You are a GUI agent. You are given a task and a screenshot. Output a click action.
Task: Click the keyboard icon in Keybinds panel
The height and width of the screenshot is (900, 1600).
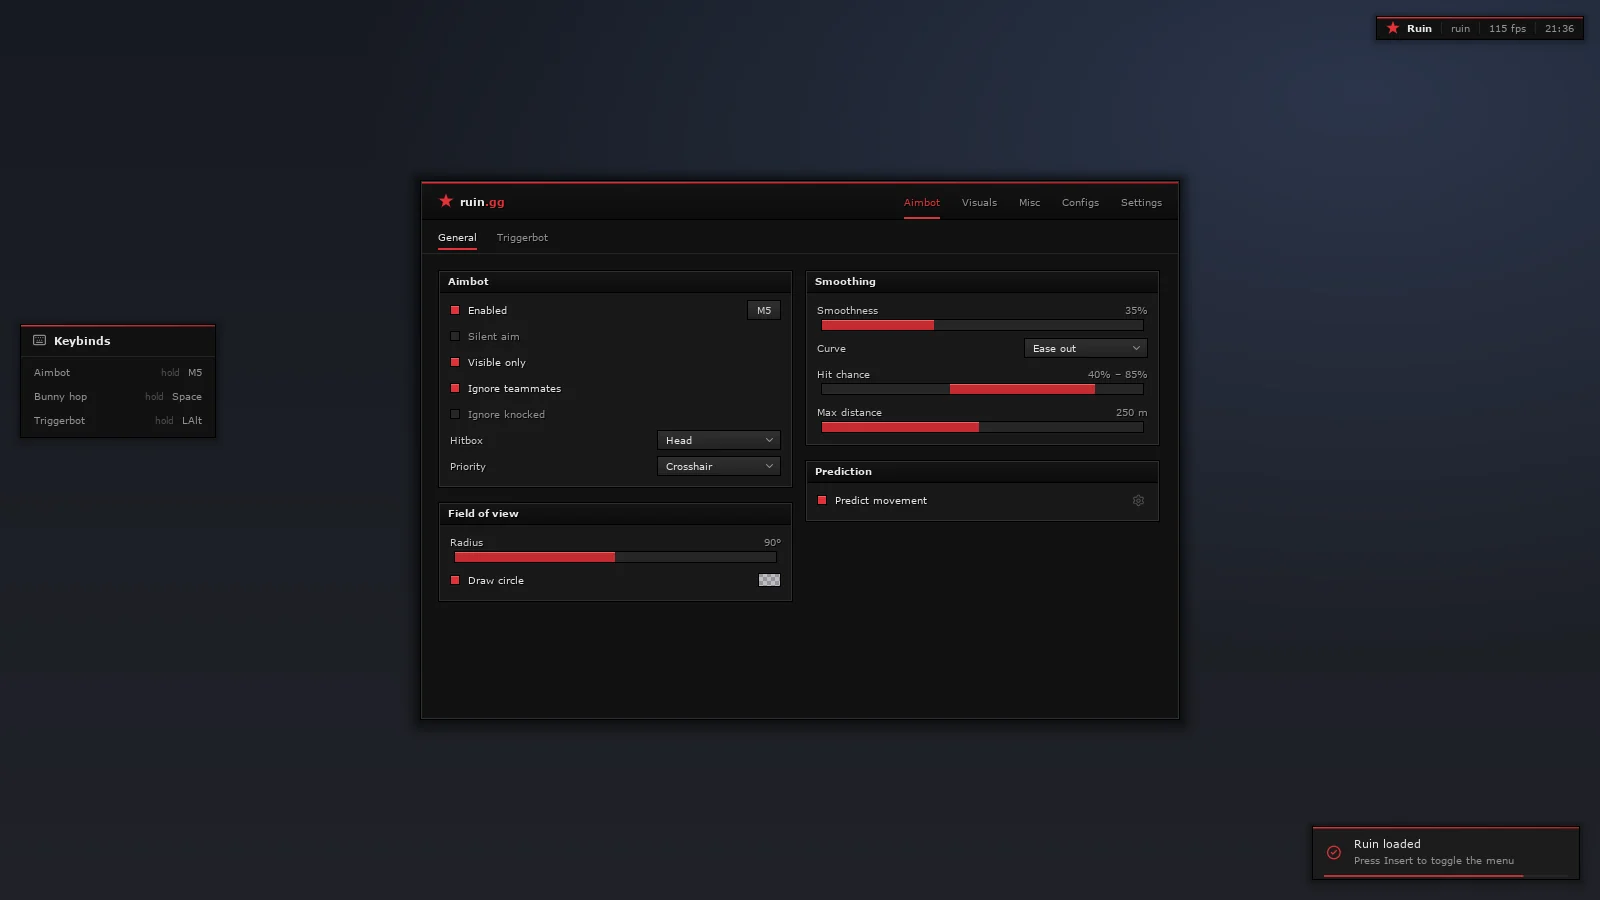(x=40, y=341)
